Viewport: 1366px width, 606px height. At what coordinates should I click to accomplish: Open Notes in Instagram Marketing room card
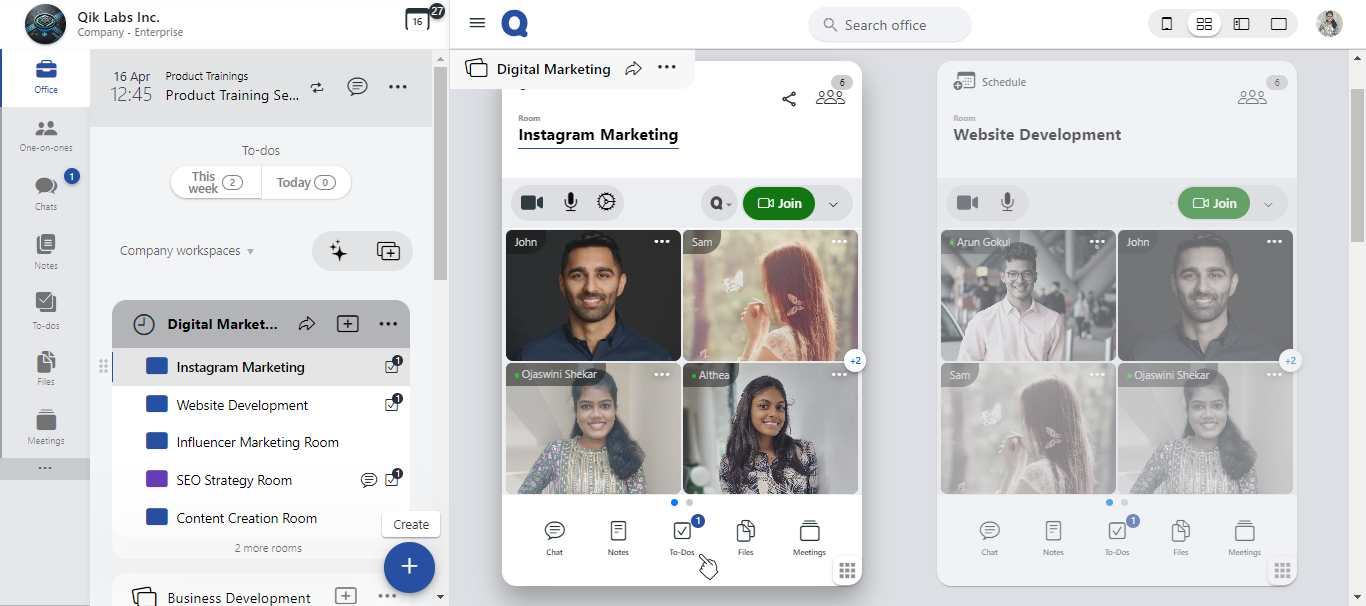tap(618, 538)
